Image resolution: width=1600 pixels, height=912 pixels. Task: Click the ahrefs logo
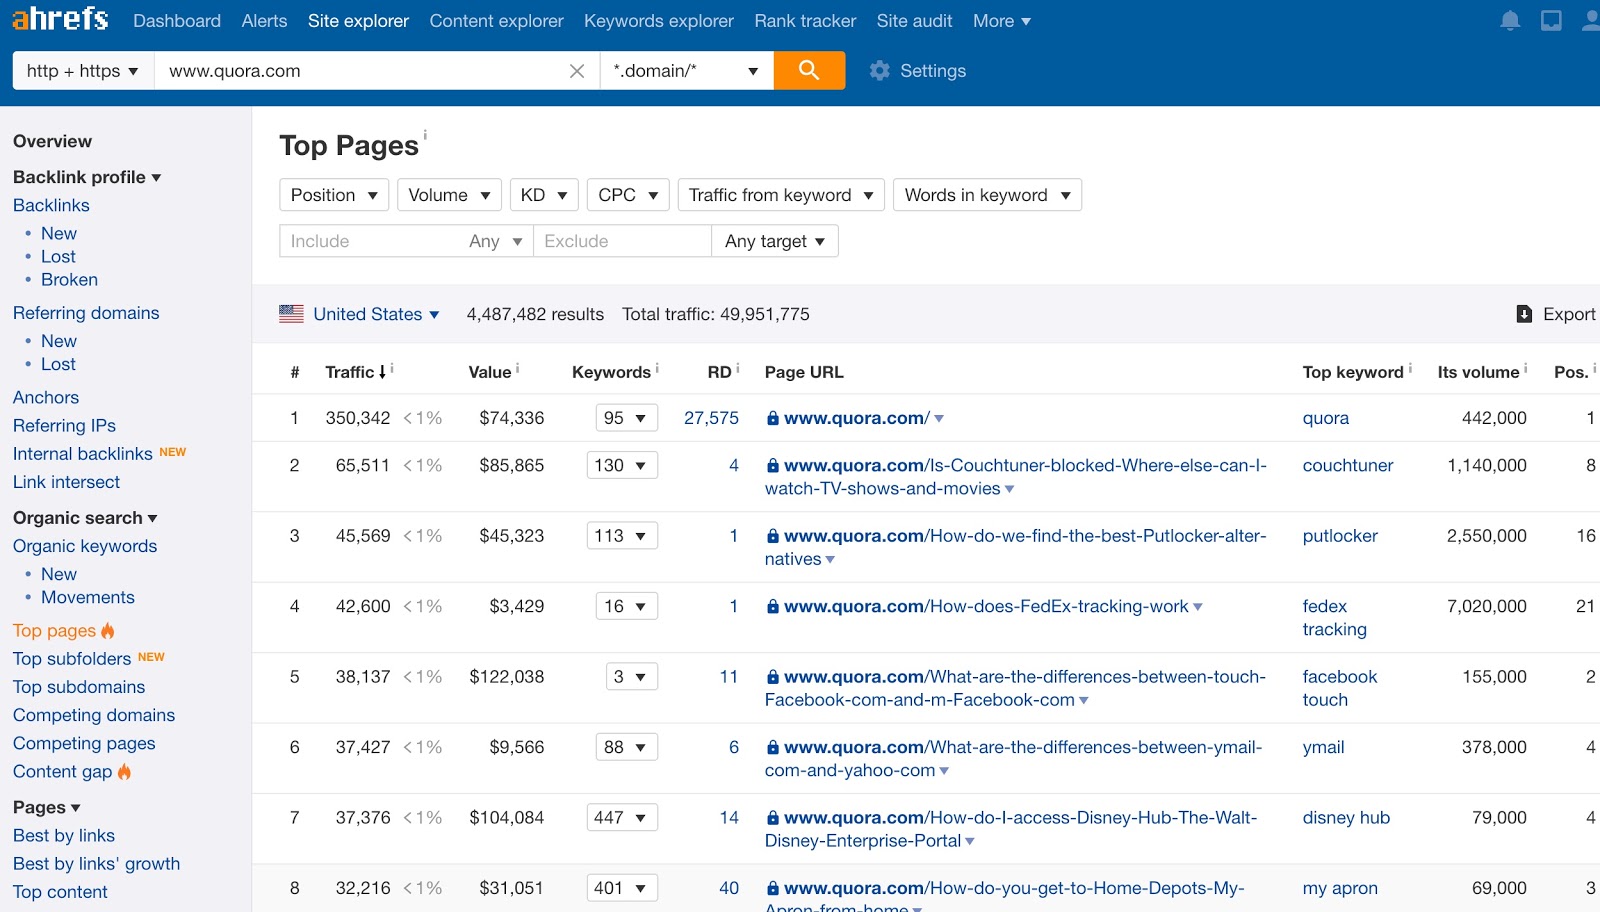(x=58, y=19)
